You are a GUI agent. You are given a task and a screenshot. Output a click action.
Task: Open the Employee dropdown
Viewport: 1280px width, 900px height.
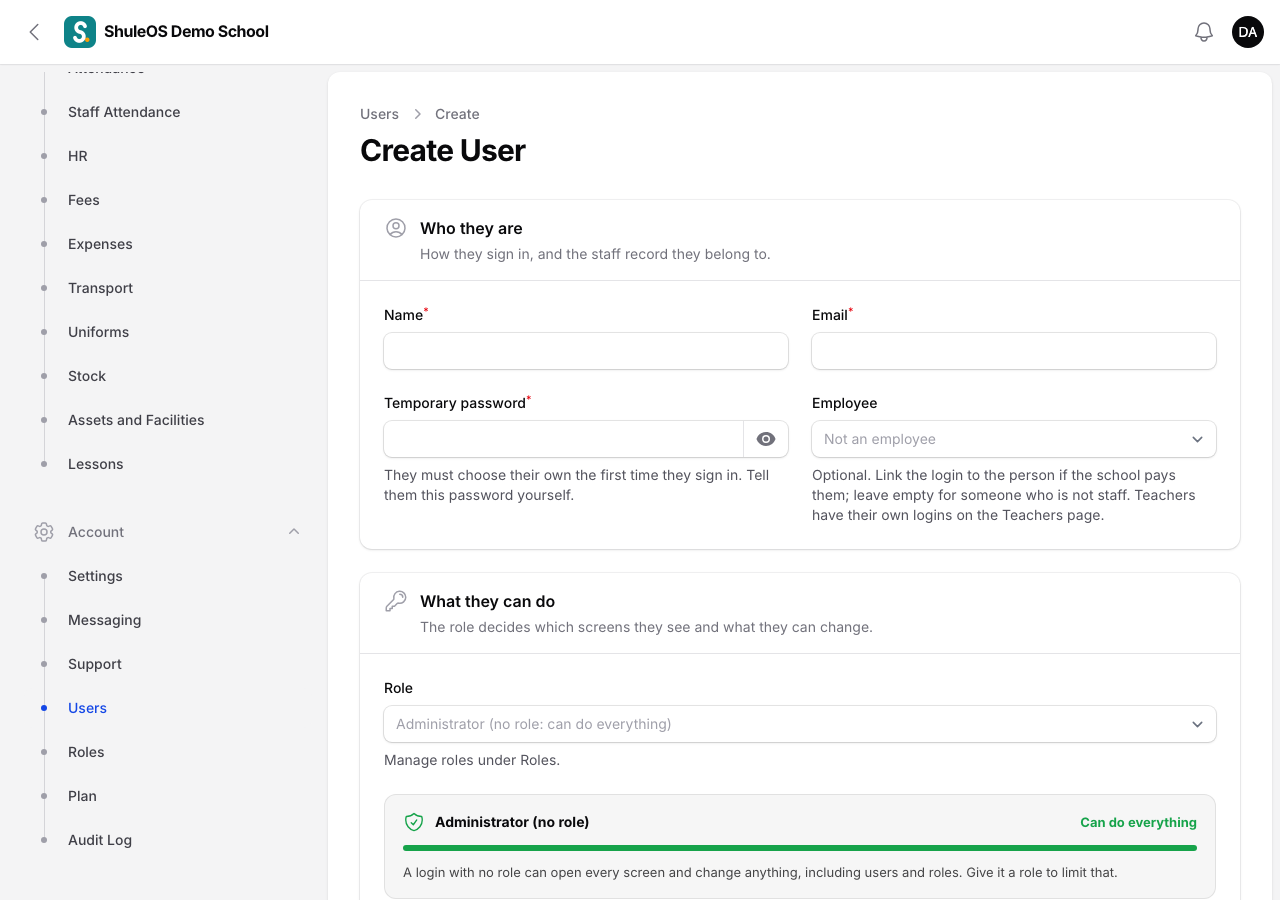1014,439
